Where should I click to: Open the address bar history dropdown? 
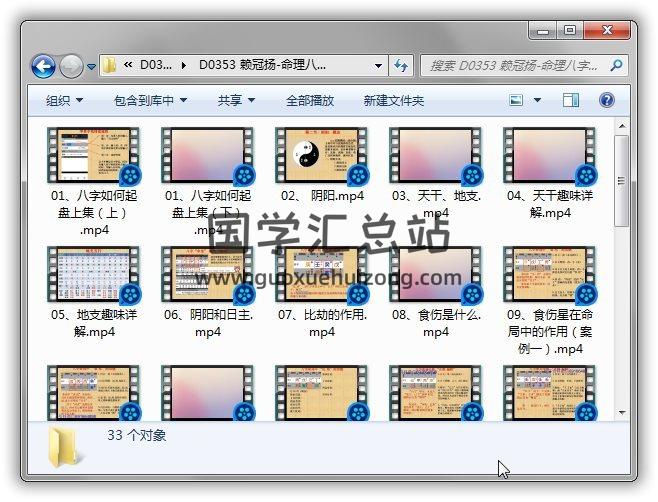coord(378,66)
